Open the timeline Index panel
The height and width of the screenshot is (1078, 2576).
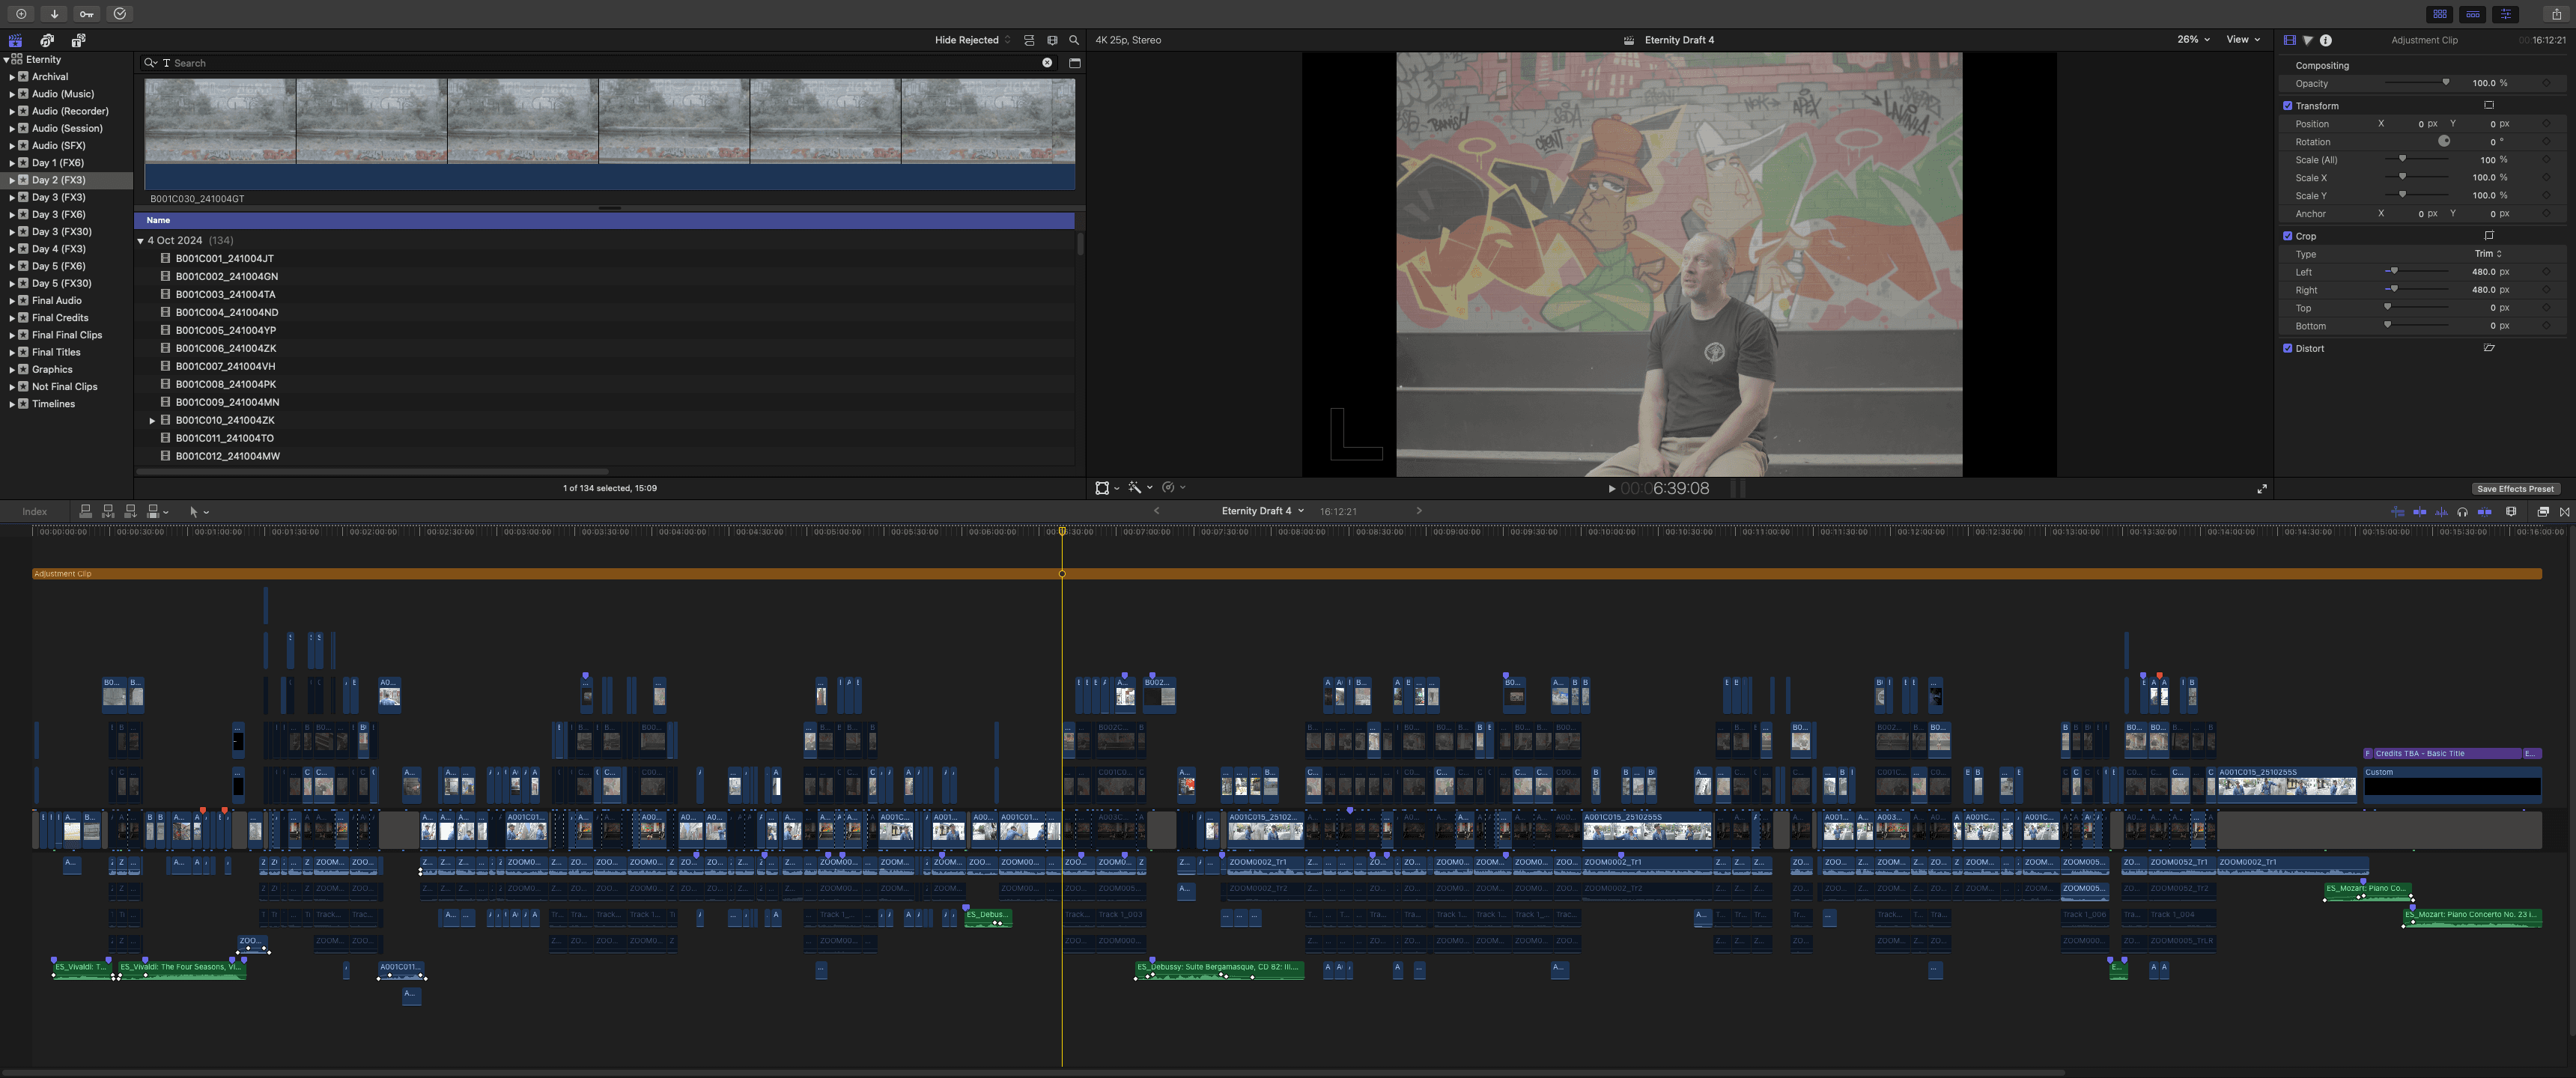35,512
